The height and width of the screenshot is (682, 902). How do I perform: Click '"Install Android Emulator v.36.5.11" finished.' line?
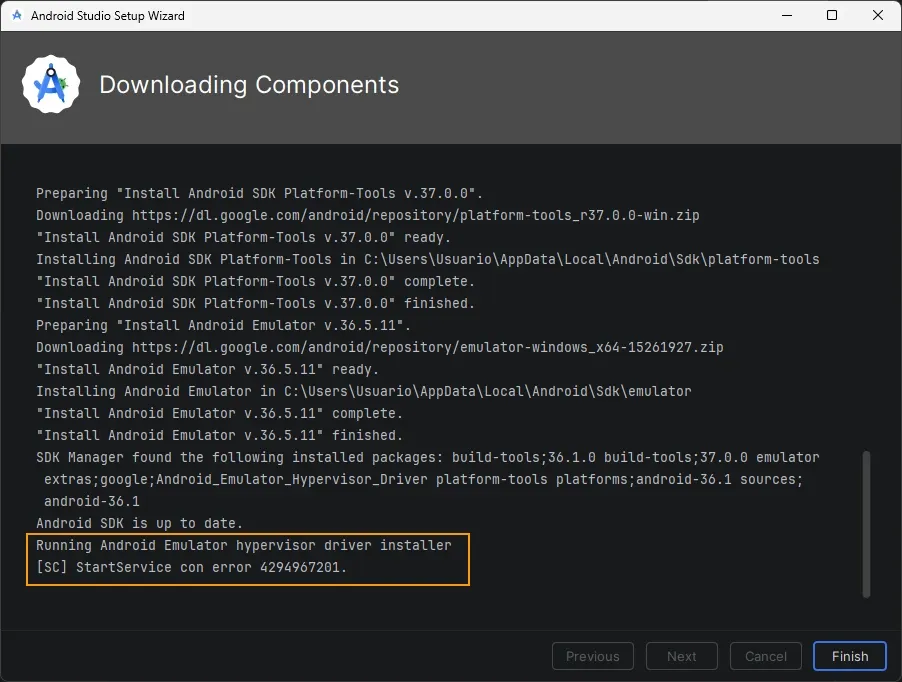[x=219, y=435]
